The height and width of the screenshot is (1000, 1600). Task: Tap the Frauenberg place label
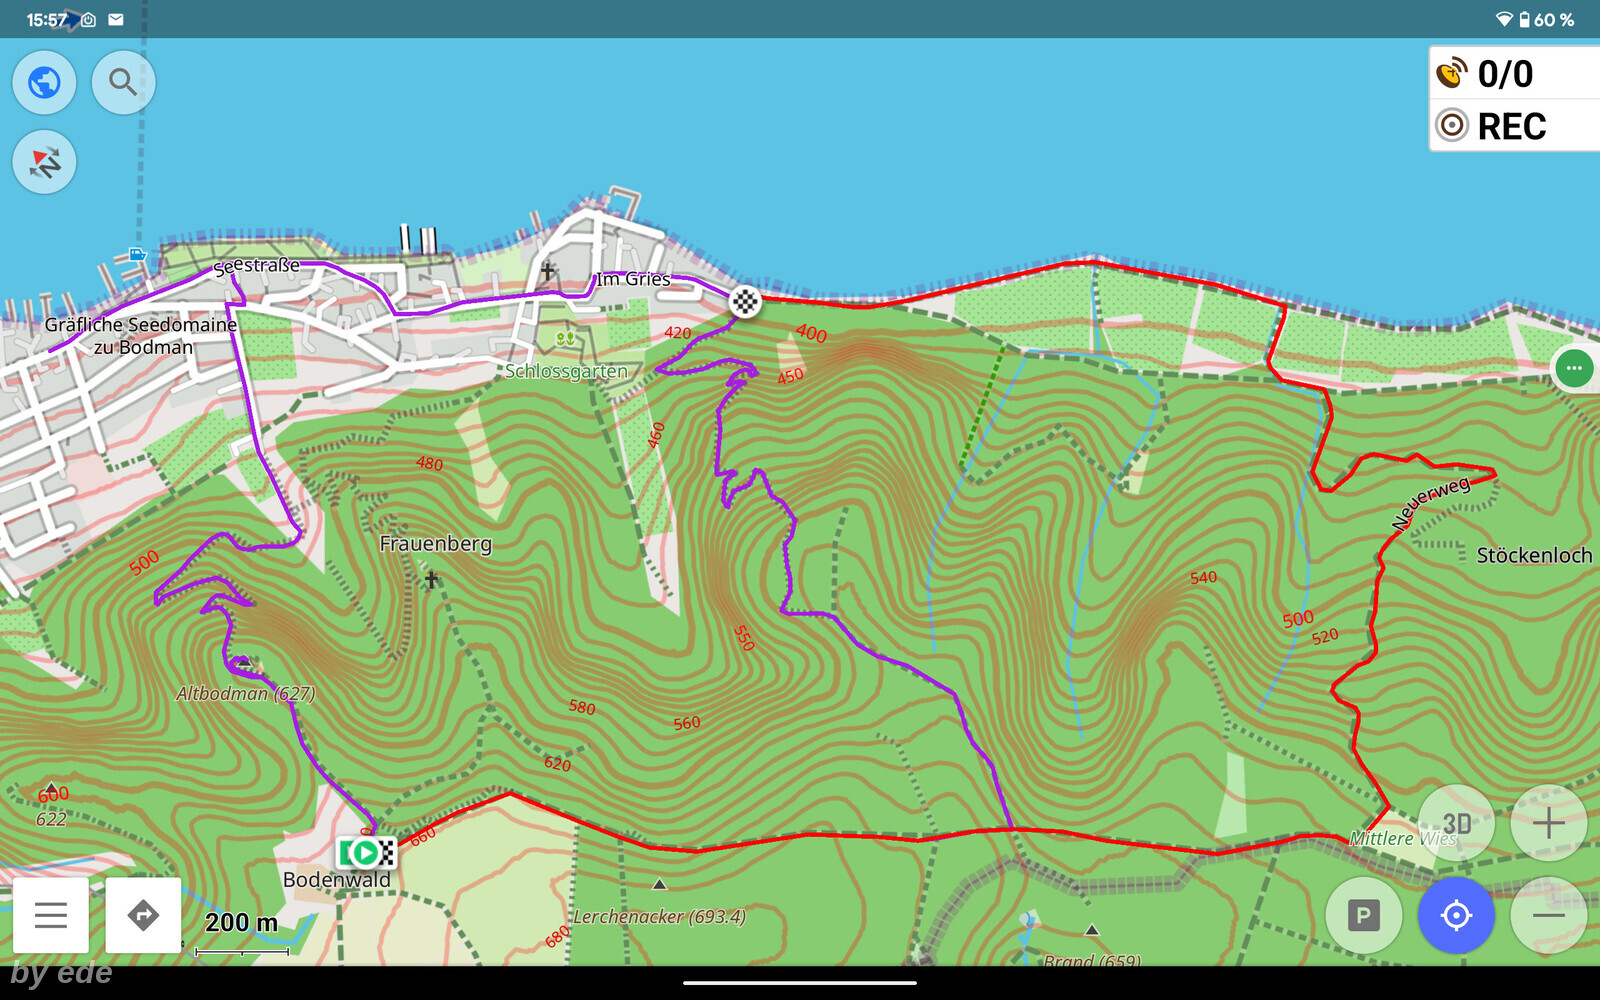tap(435, 544)
